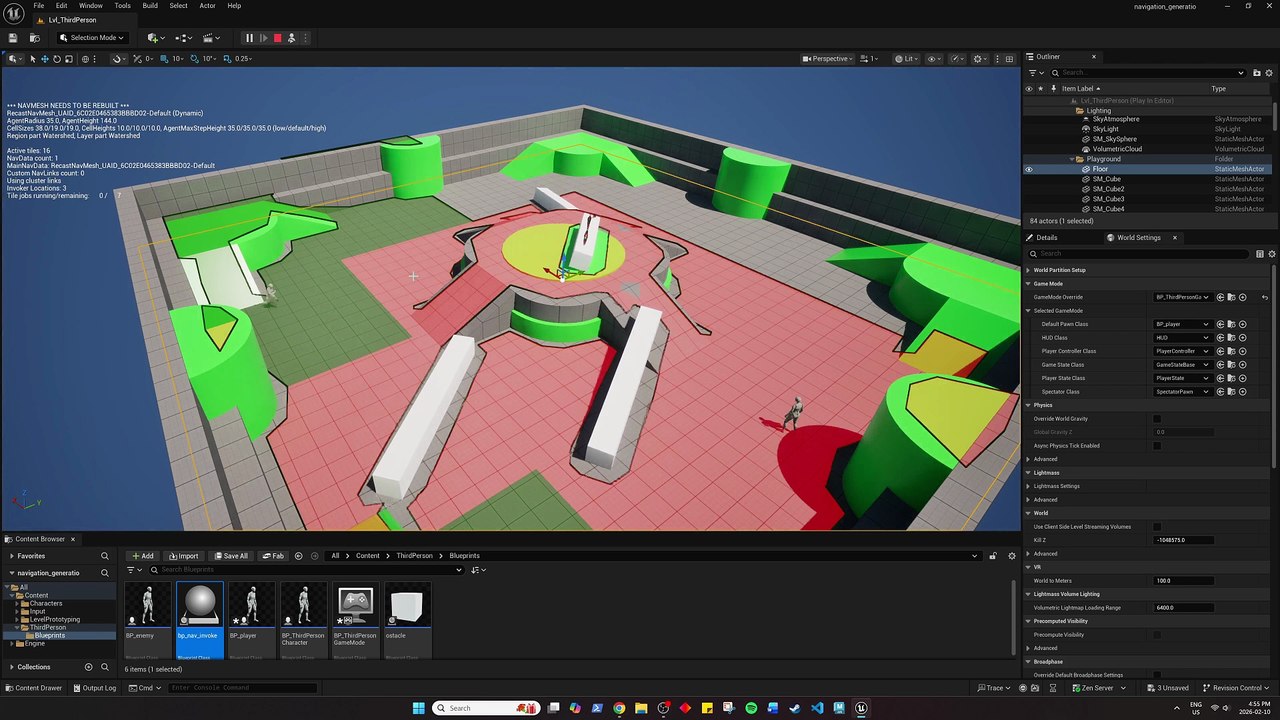Open the Outliner filter dropdown
Viewport: 1280px width, 720px height.
1036,73
